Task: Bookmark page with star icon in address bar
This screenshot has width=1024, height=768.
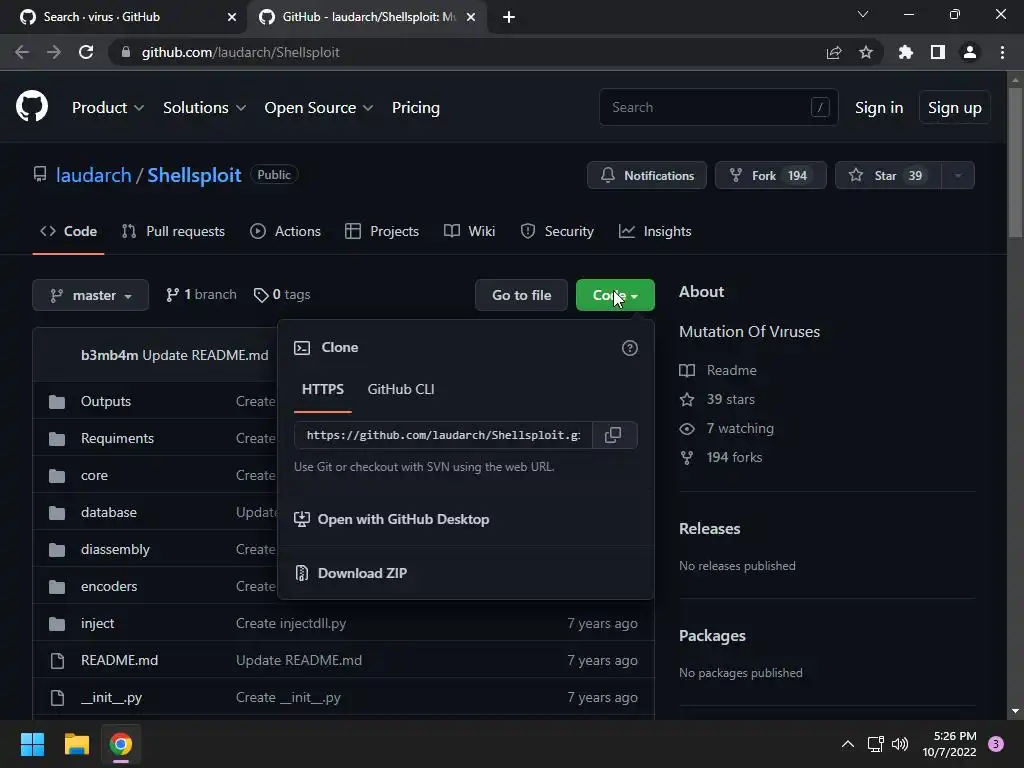Action: (866, 52)
